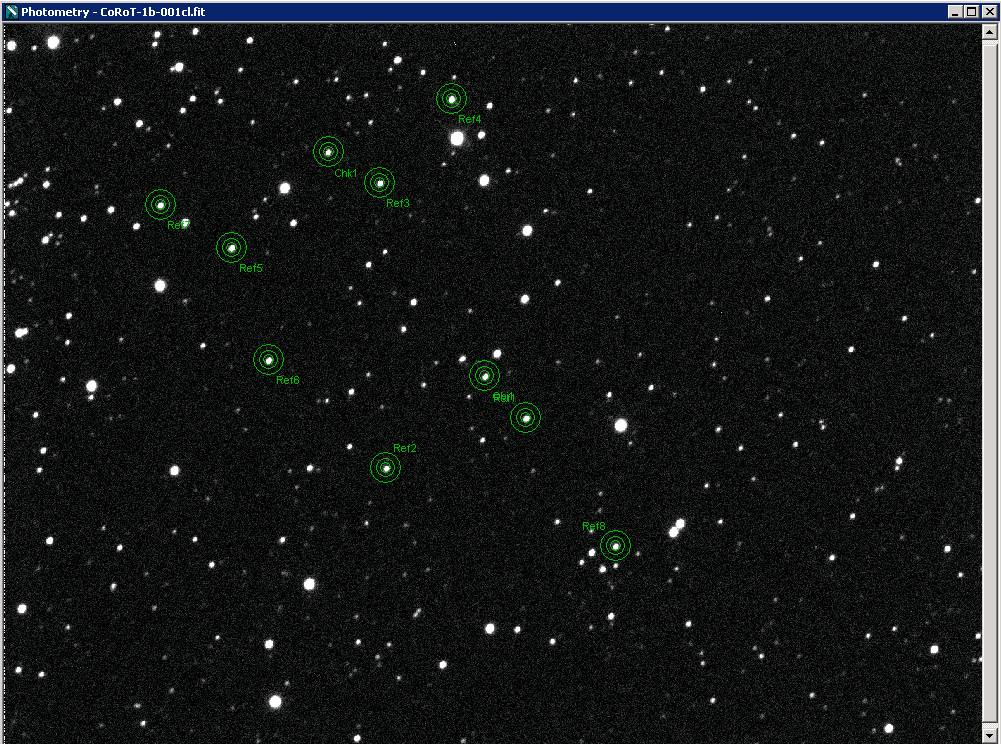Screen dimensions: 1001x744
Task: Click the bright unmarked star just below Ref4
Action: click(457, 139)
